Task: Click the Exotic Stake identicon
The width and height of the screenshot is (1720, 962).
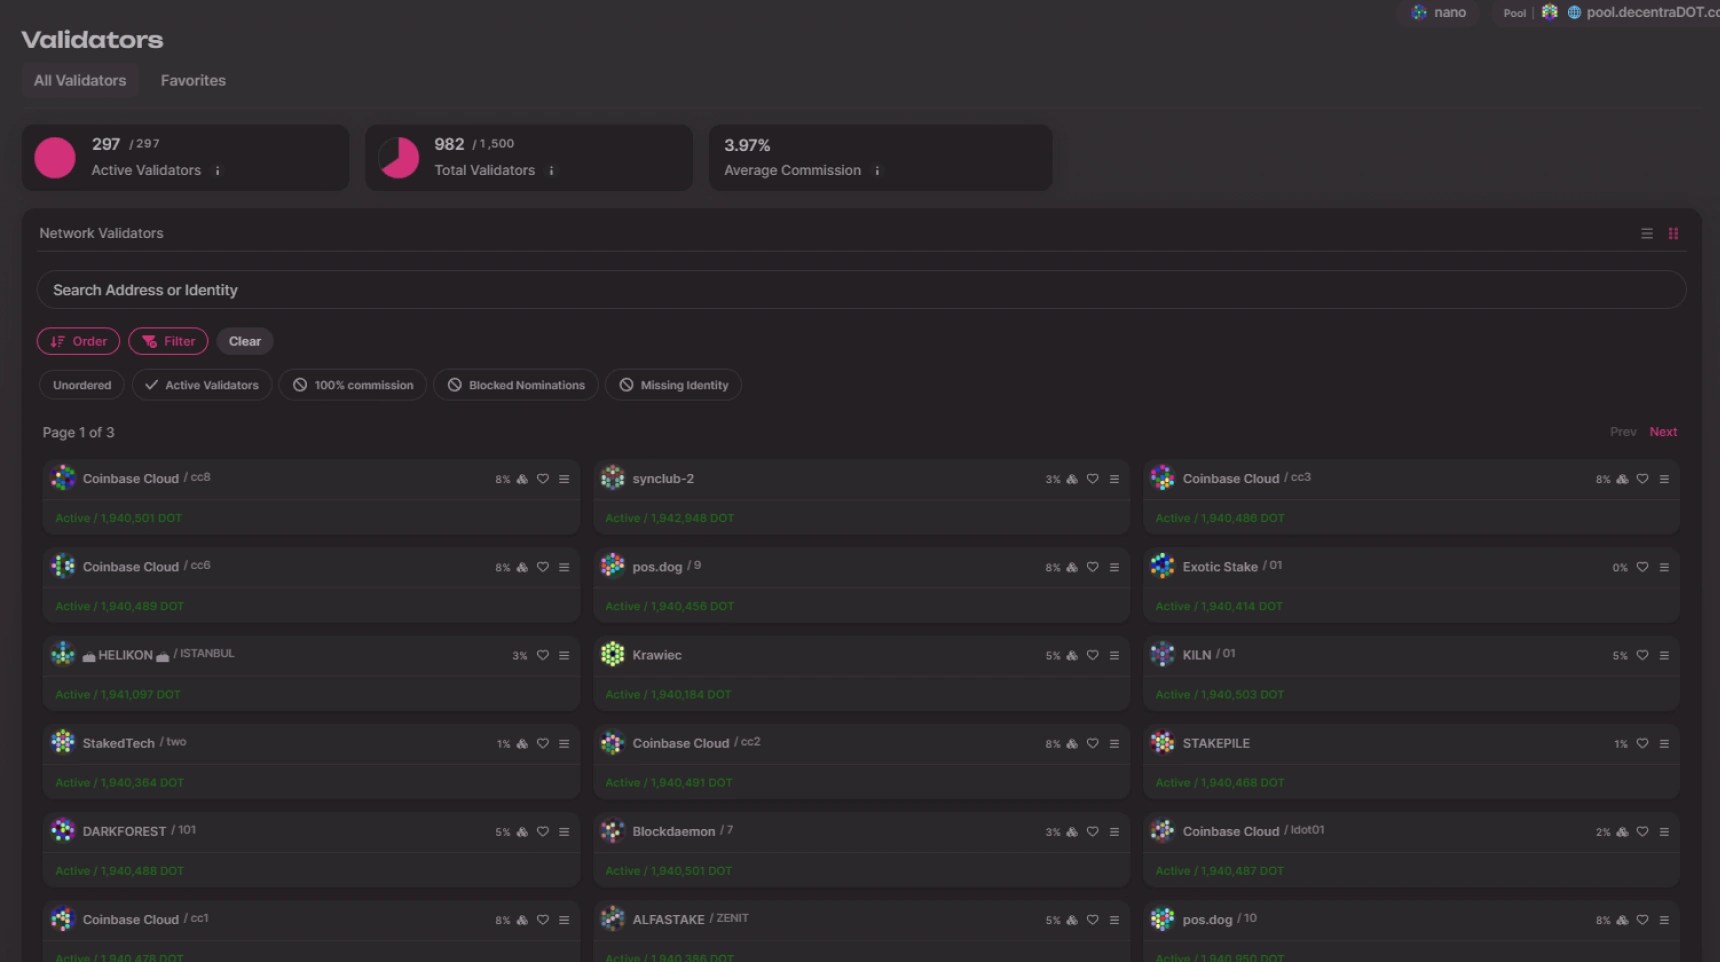Action: [1162, 566]
